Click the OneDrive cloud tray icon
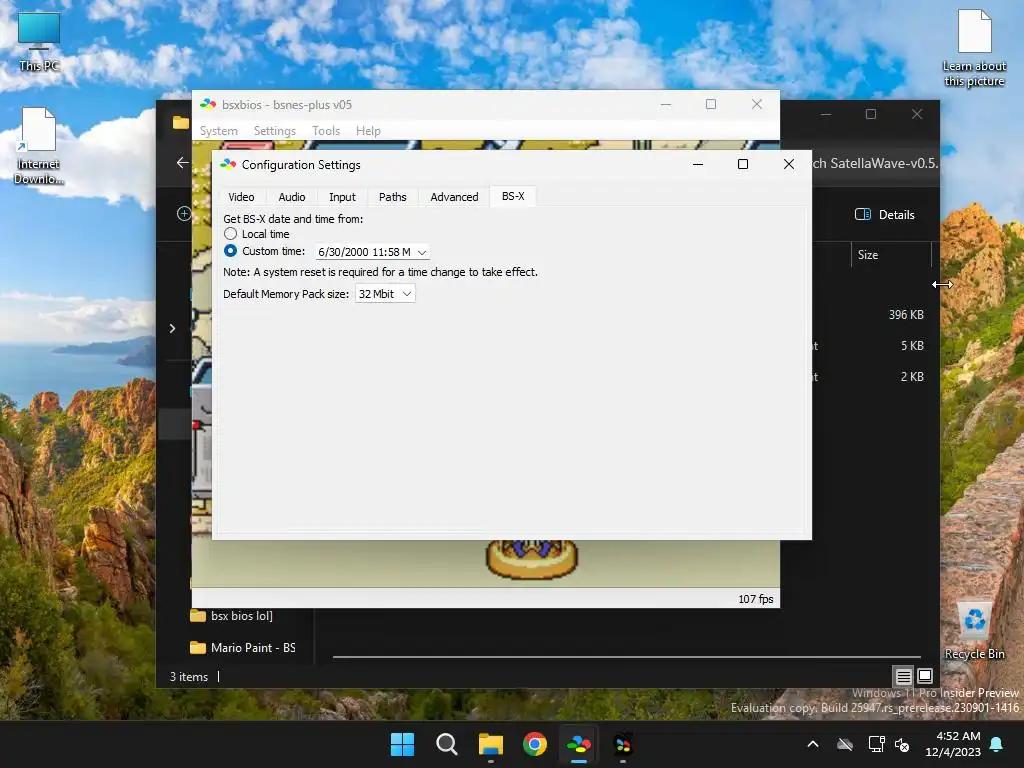The image size is (1024, 768). 845,744
